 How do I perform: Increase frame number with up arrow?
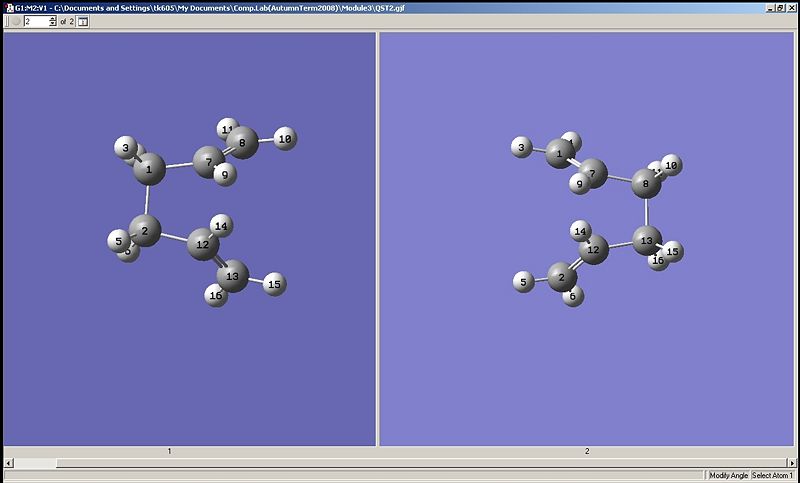coord(53,18)
